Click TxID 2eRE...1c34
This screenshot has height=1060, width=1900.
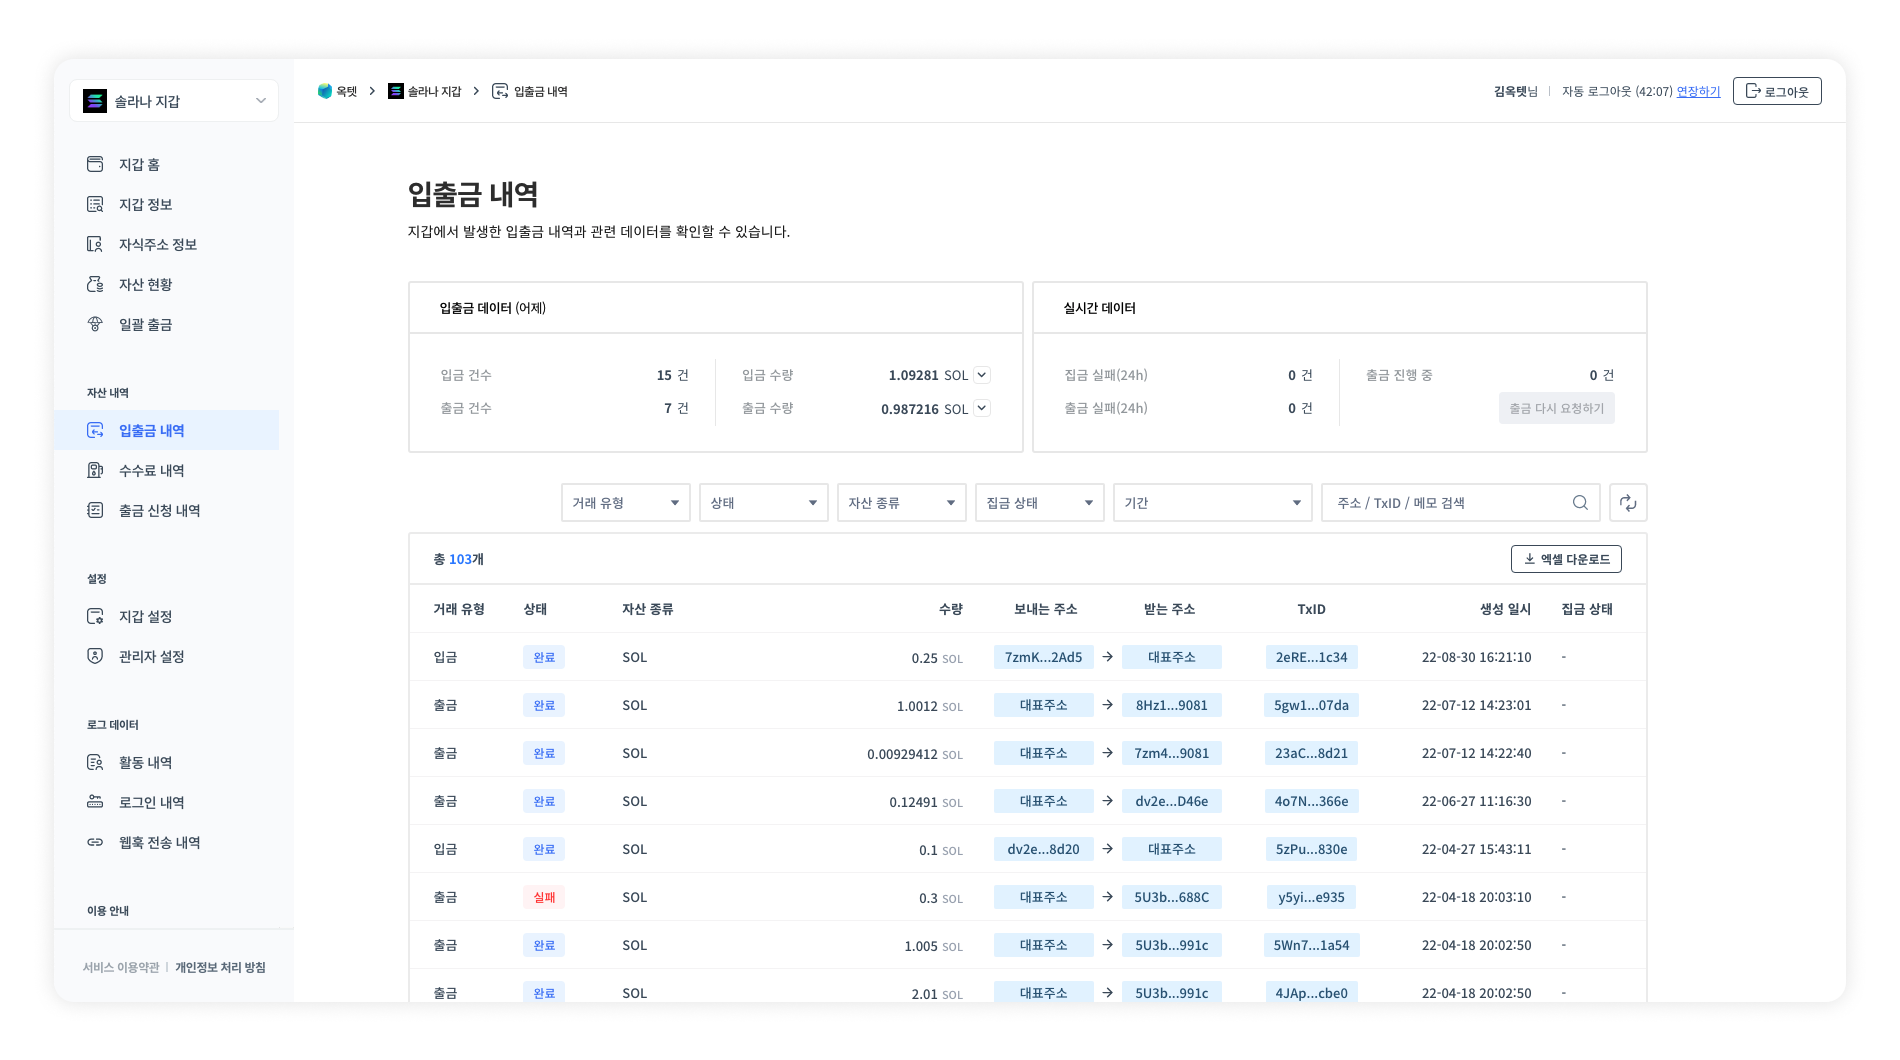(1311, 657)
